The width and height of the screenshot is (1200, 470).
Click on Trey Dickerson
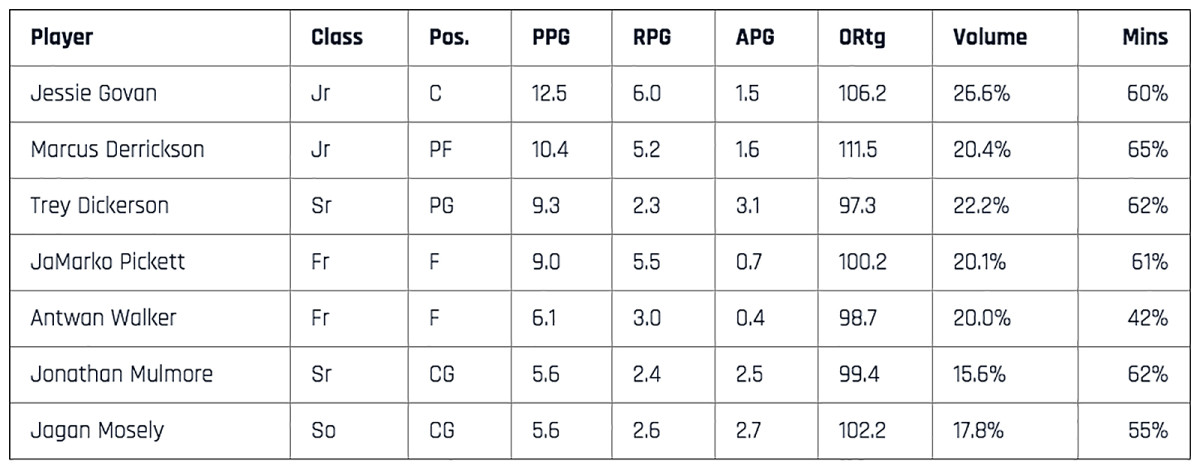(x=99, y=206)
